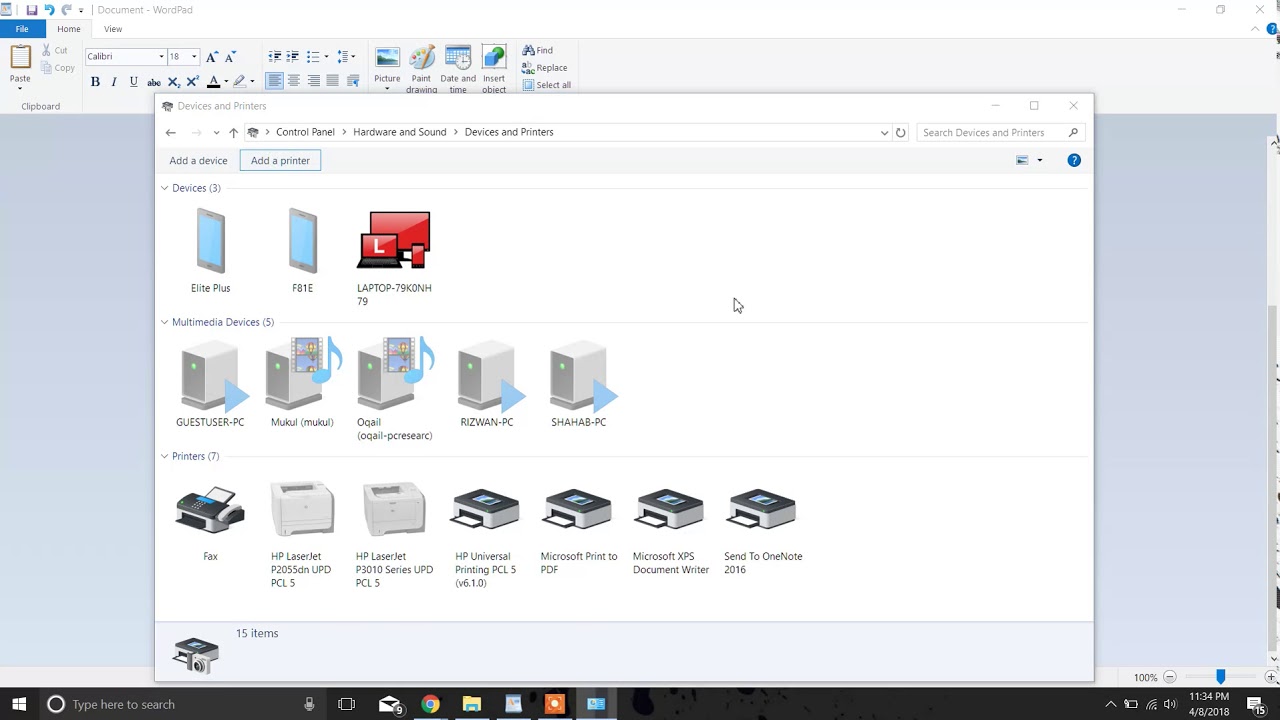This screenshot has width=1280, height=720.
Task: Click the Add a printer button
Action: coord(280,160)
